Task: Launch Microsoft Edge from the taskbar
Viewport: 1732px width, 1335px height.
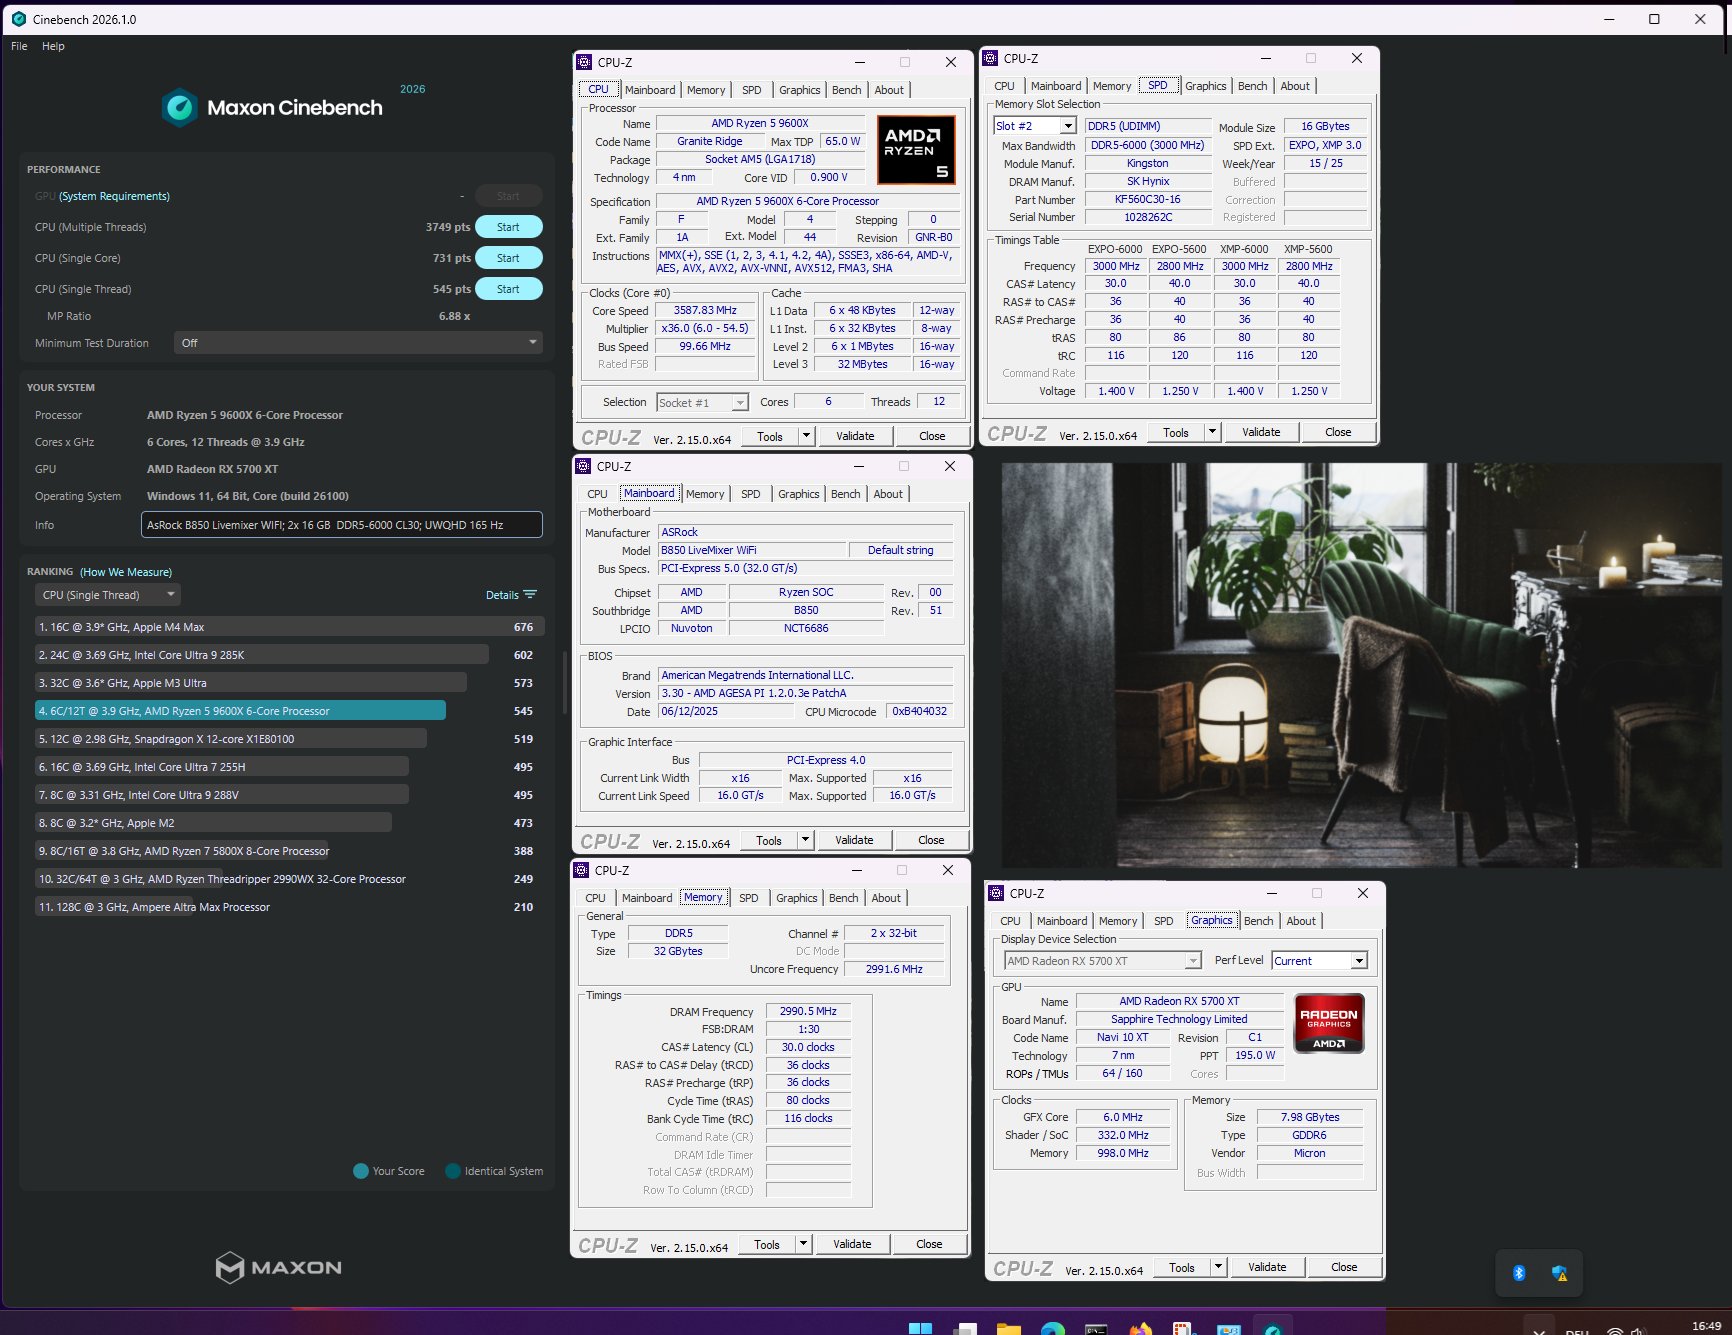Action: click(x=1052, y=1328)
